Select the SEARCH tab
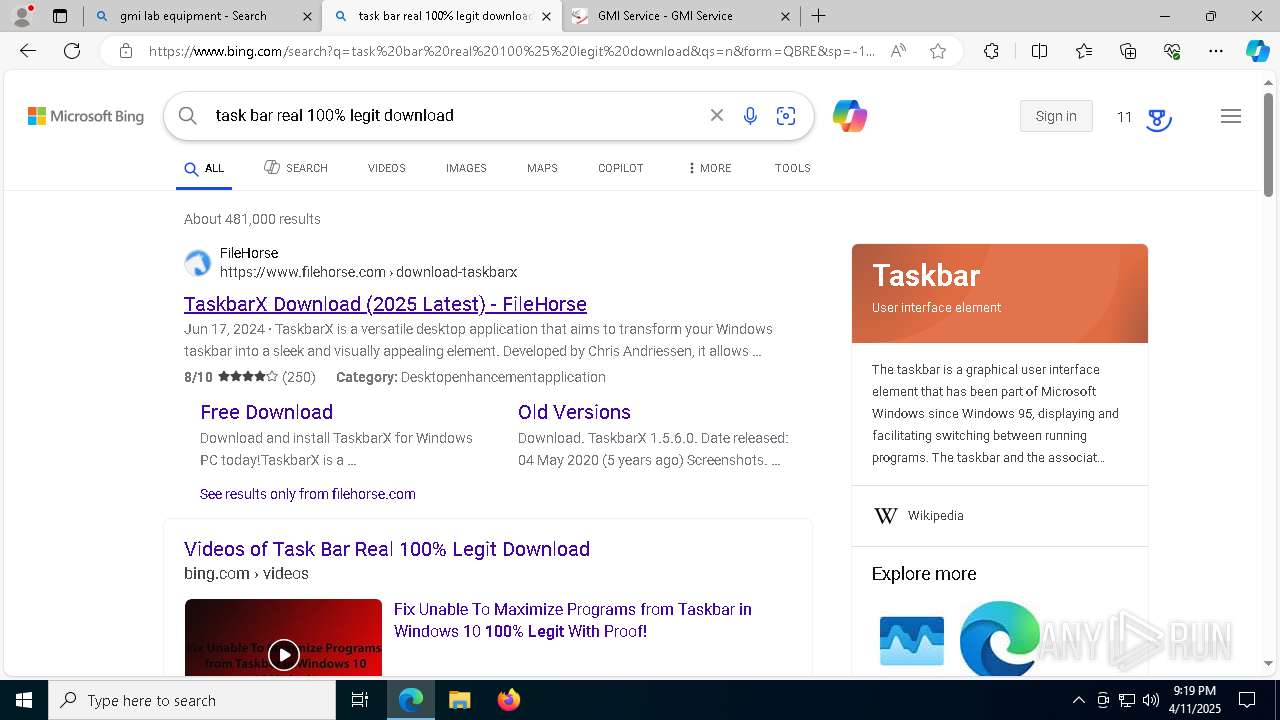Viewport: 1280px width, 720px height. (296, 168)
